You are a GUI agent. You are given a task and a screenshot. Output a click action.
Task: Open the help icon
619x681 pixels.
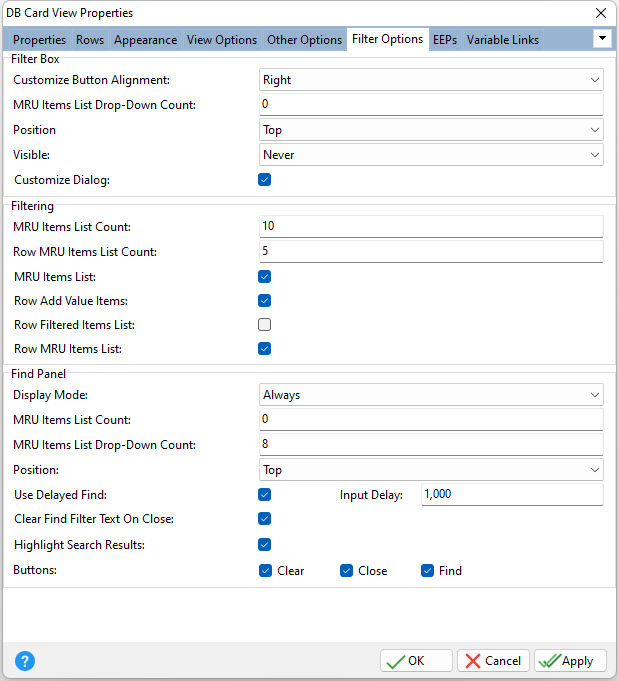click(25, 661)
